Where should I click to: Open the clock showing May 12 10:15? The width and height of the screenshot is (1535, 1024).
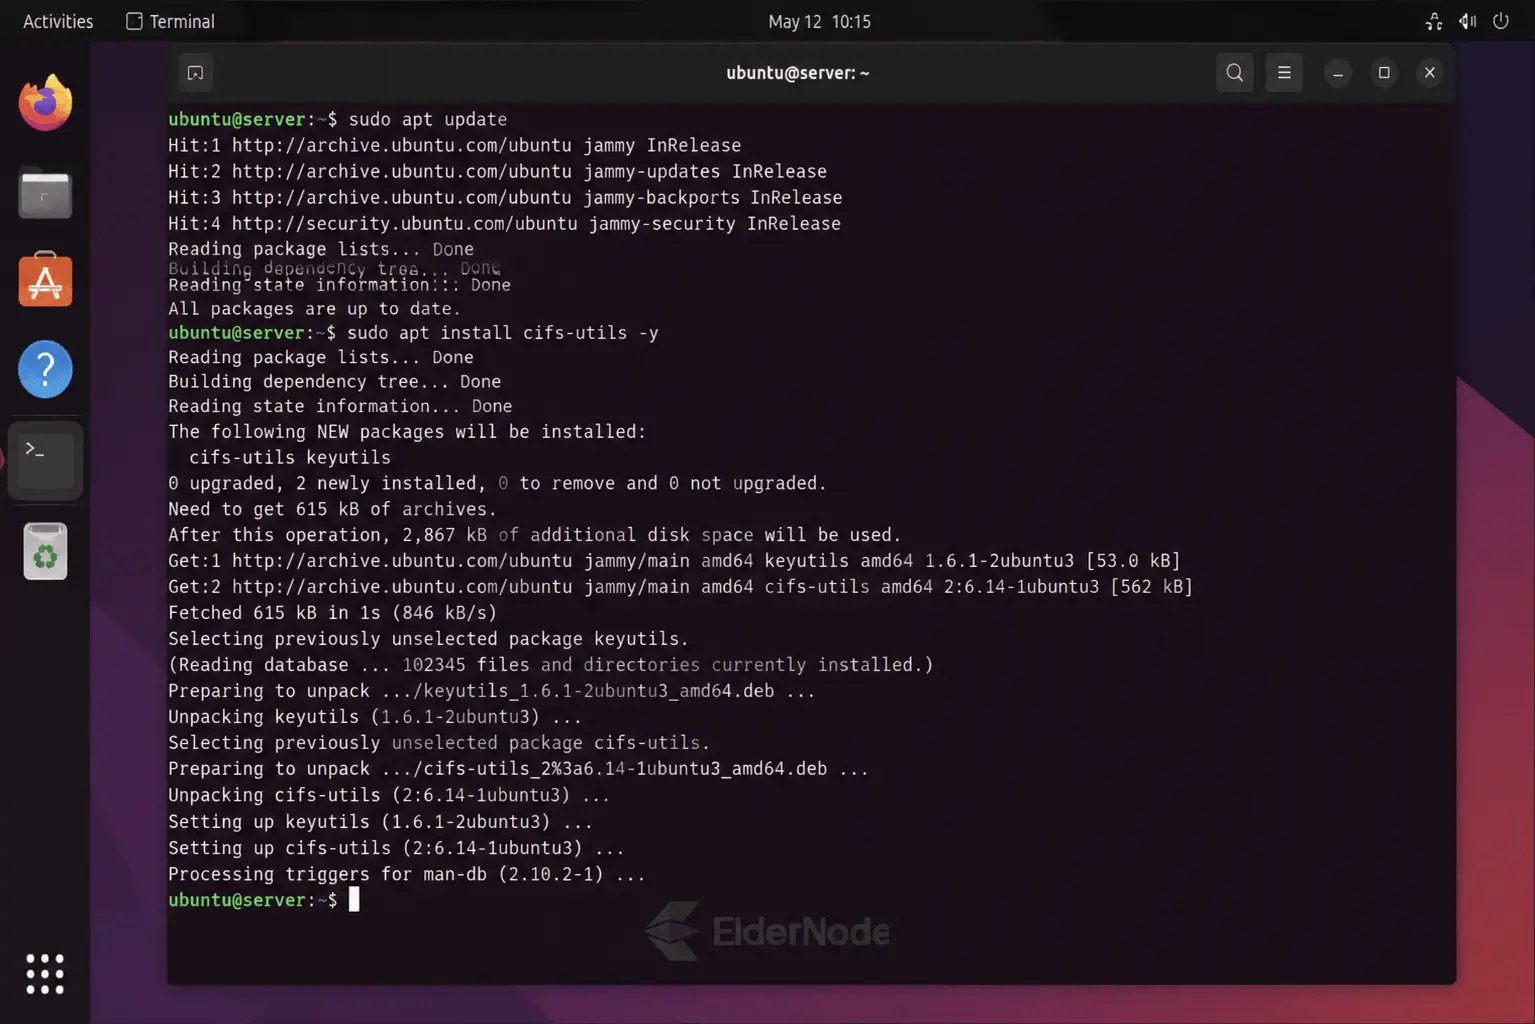(x=819, y=21)
